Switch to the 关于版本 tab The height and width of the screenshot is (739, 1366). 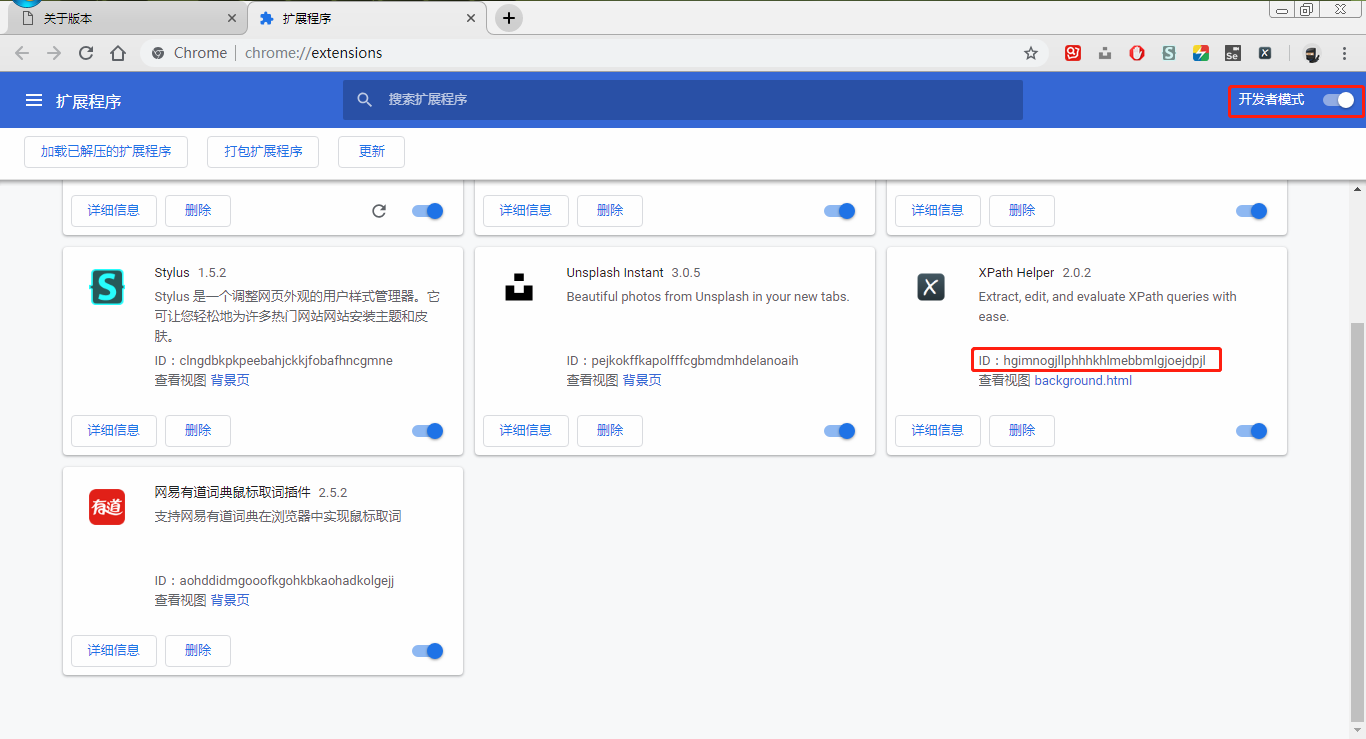(125, 18)
